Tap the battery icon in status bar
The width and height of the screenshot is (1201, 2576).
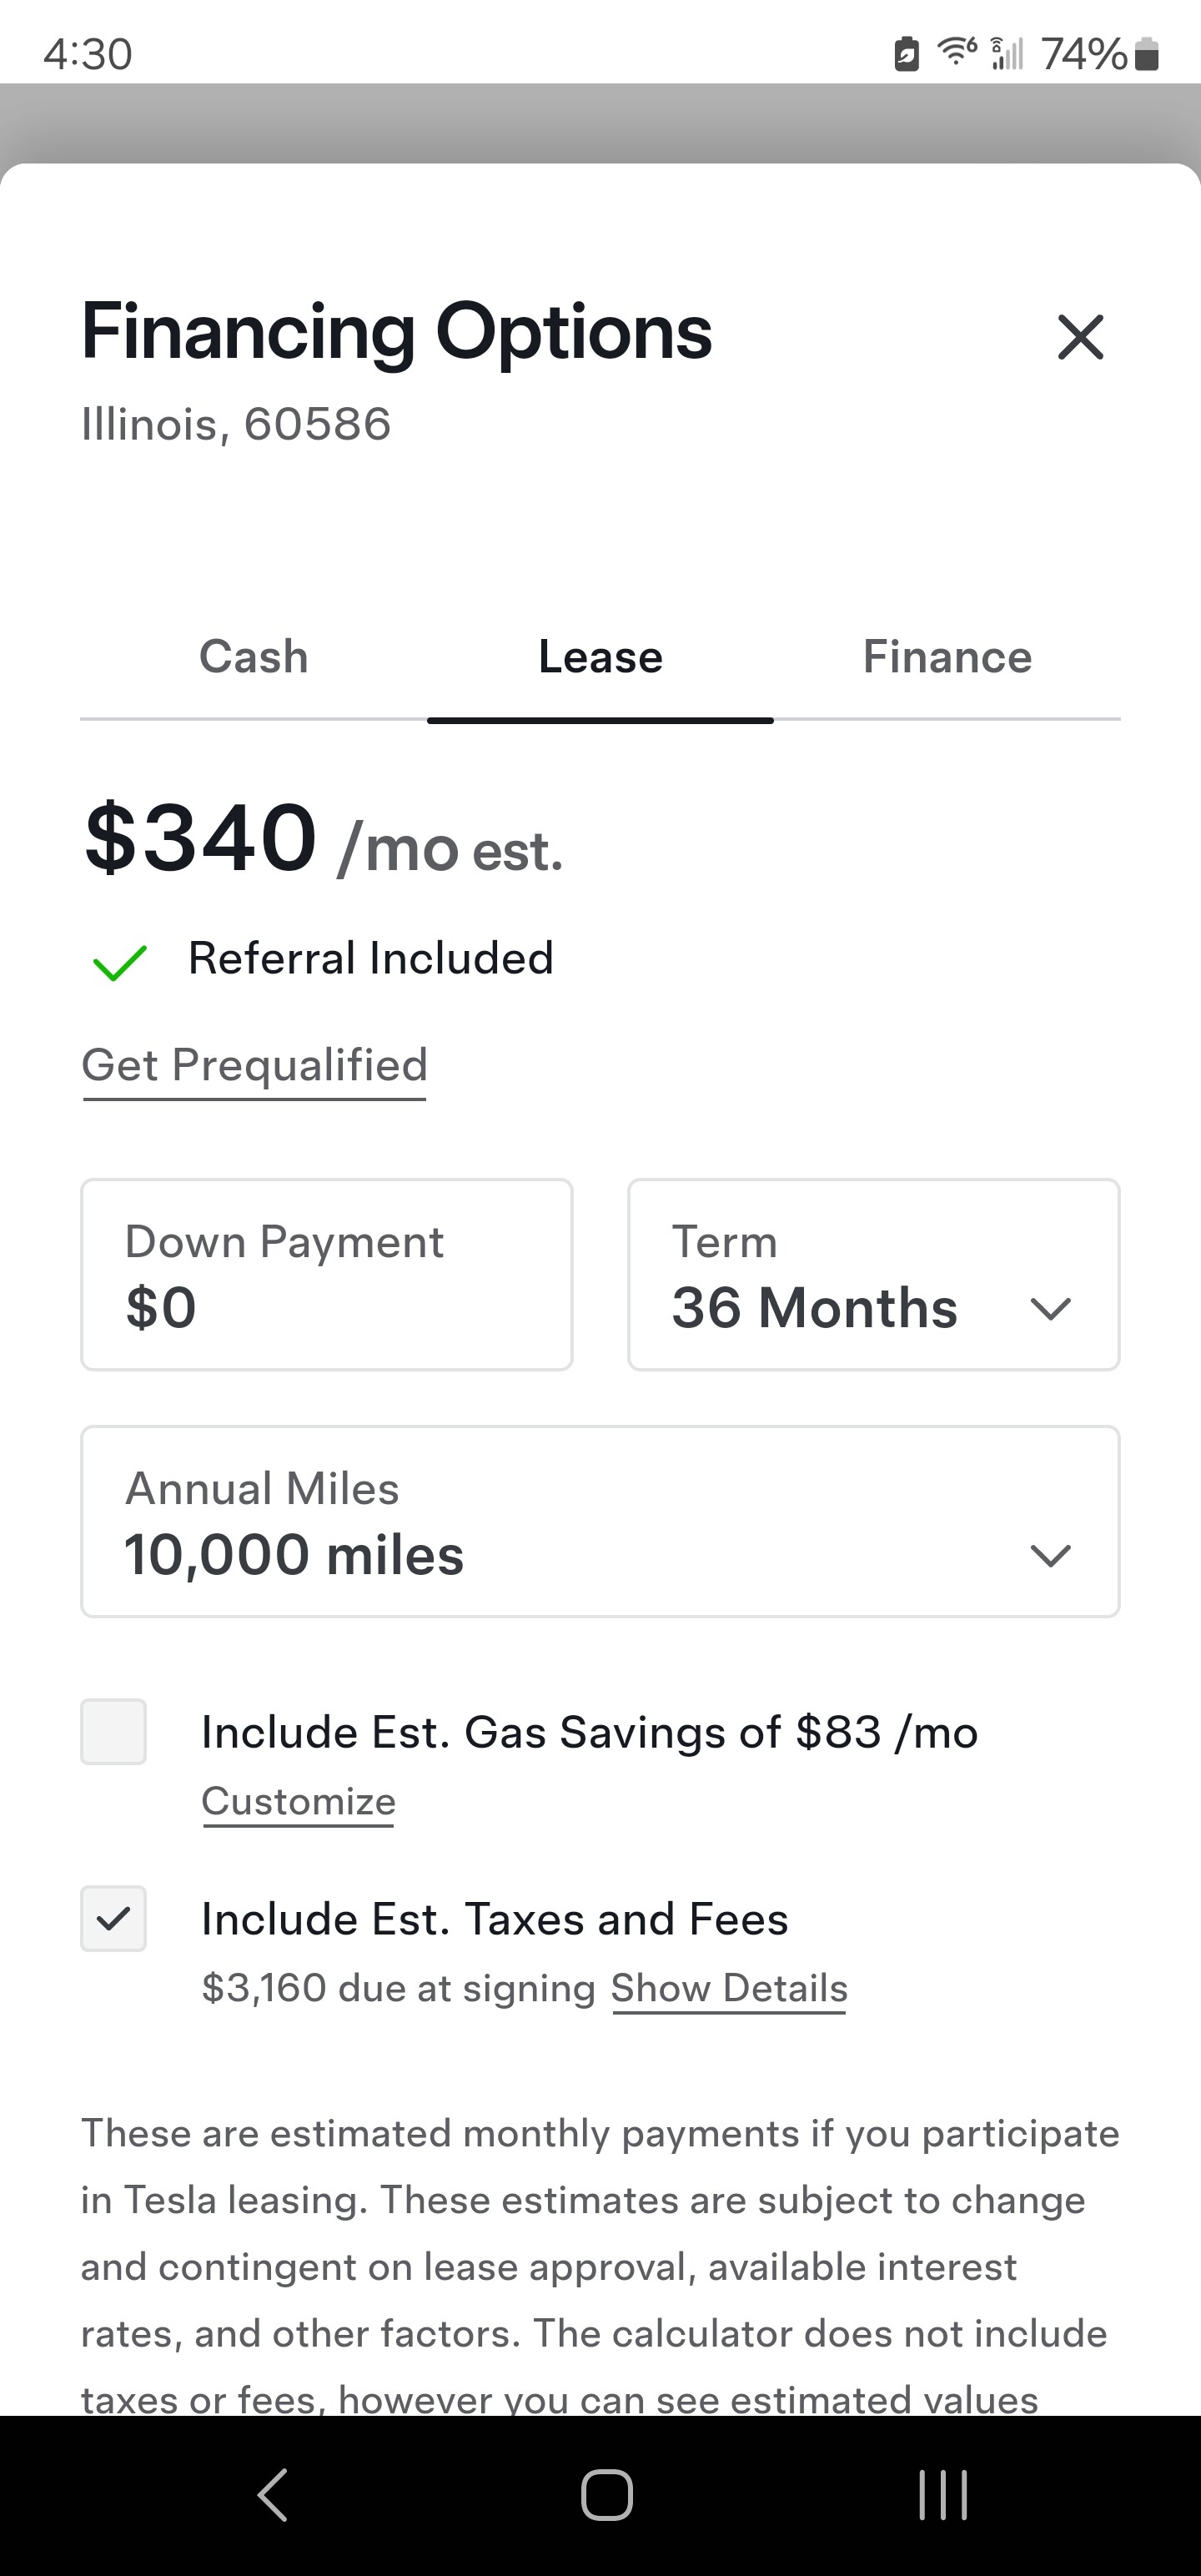point(1148,54)
